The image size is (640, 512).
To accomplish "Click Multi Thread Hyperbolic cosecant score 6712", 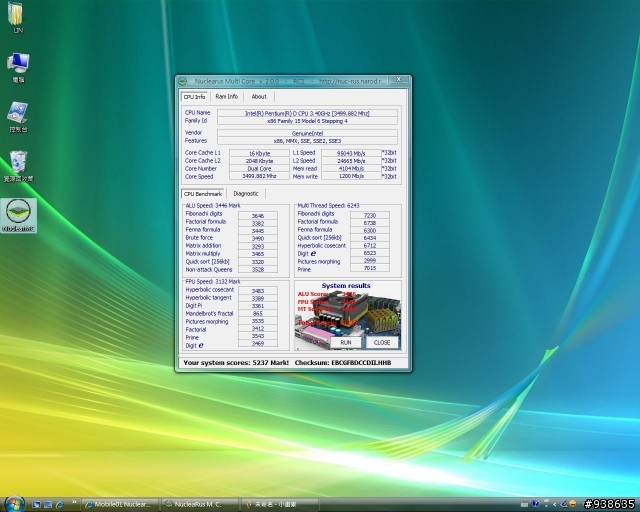I will pos(370,245).
